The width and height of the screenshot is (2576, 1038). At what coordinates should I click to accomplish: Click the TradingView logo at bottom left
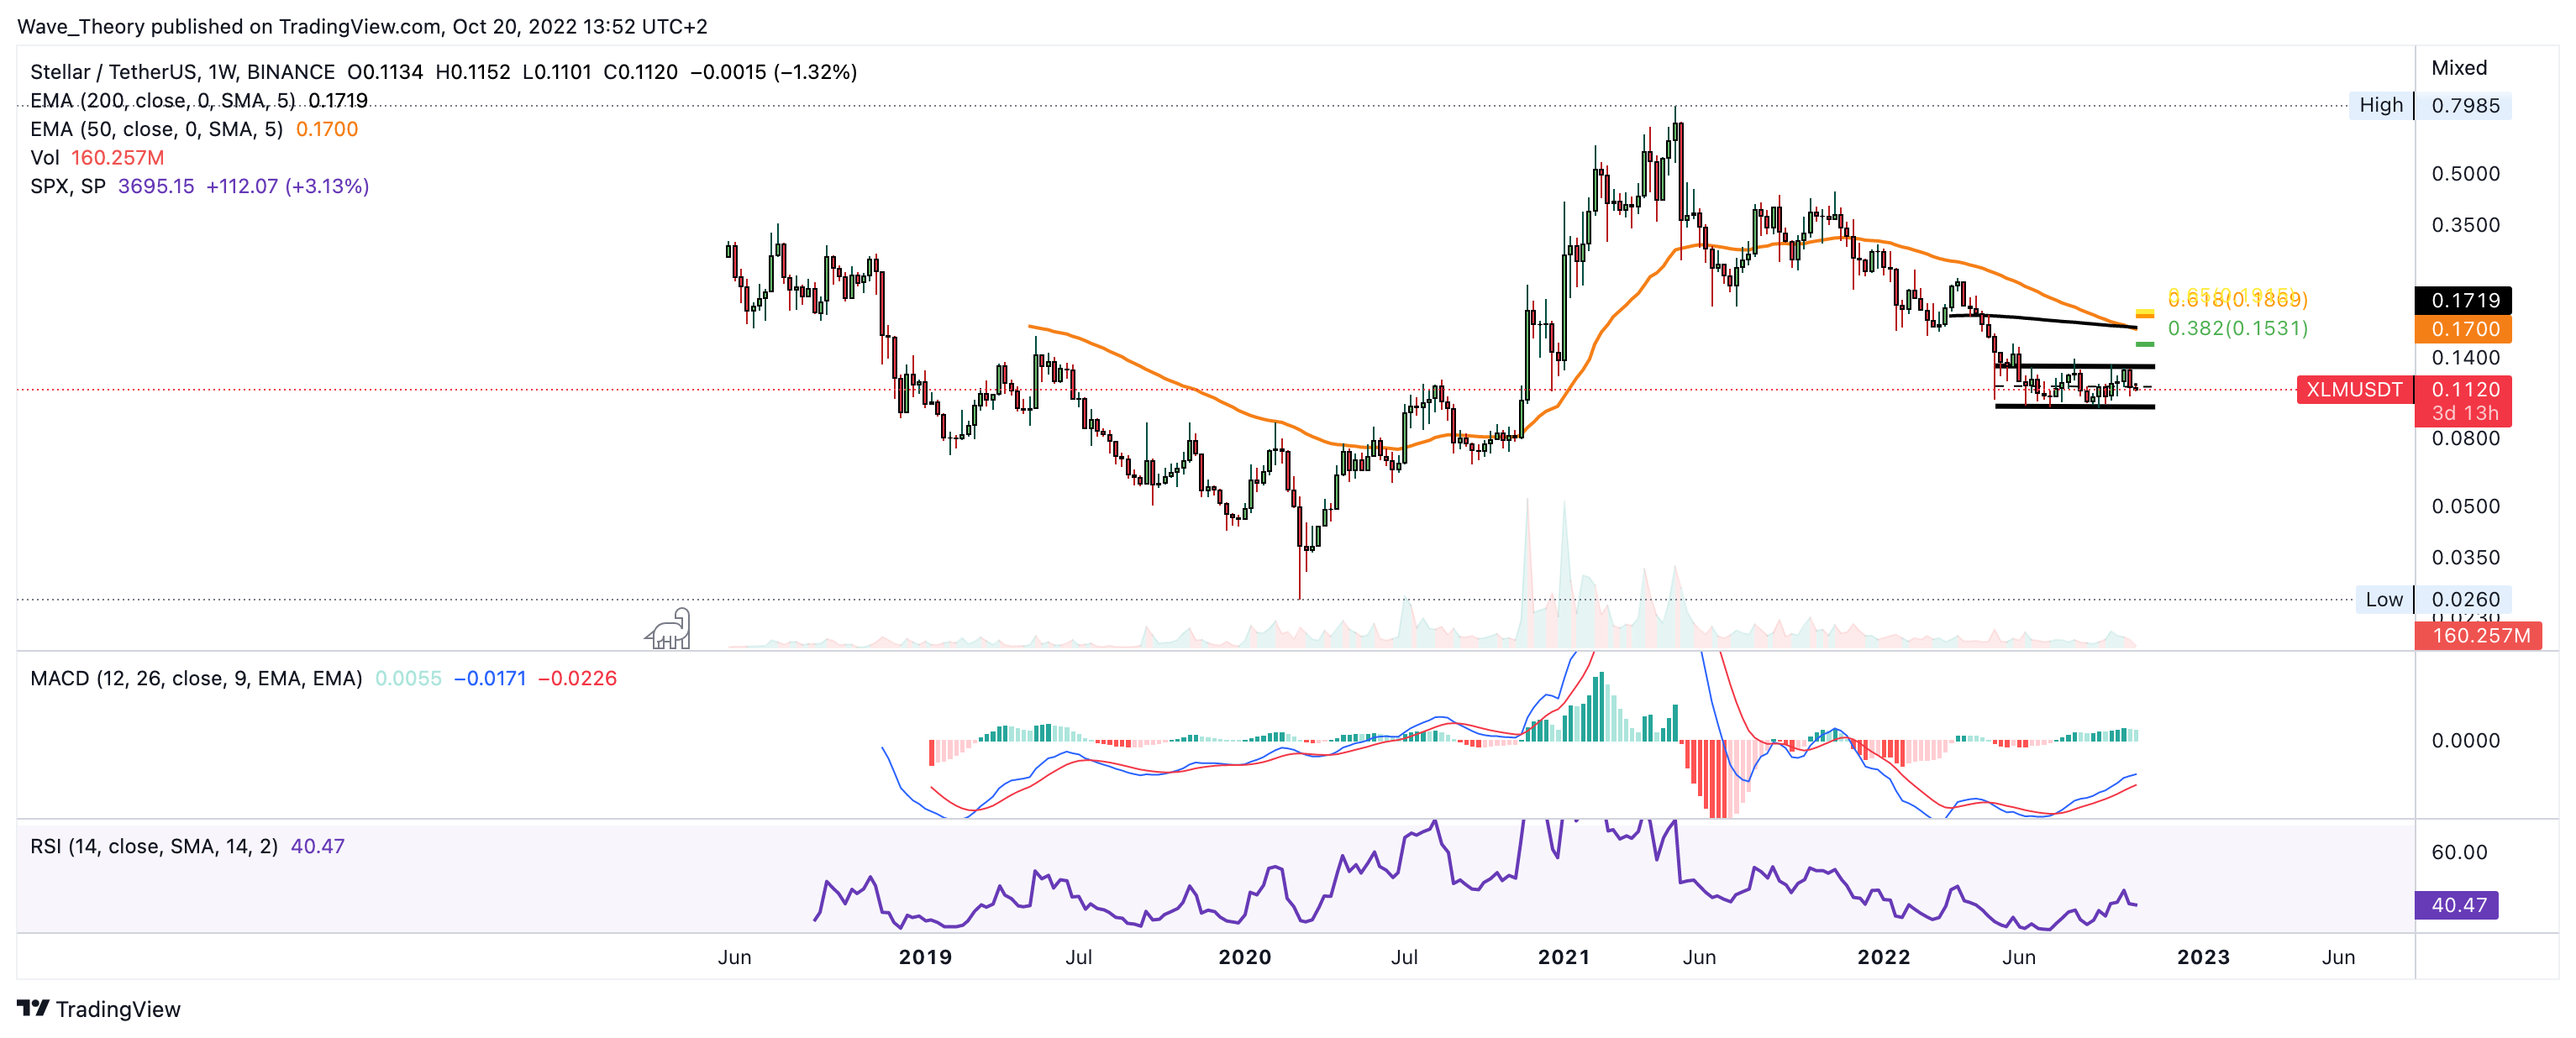coord(98,1008)
